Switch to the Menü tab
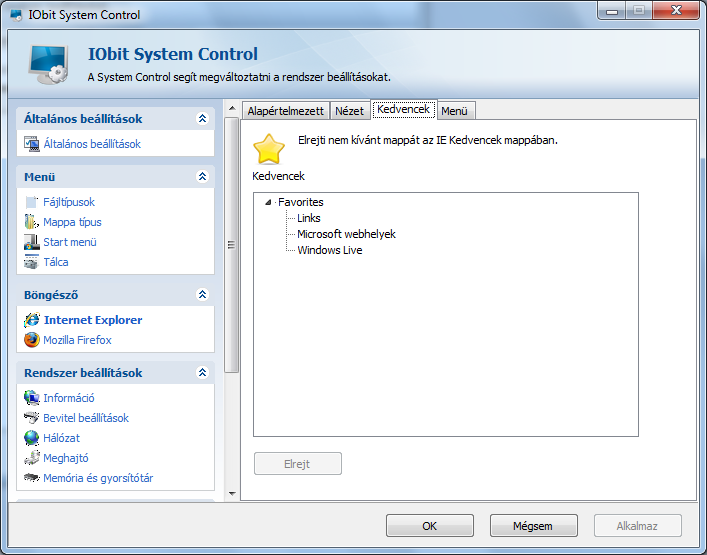 454,111
